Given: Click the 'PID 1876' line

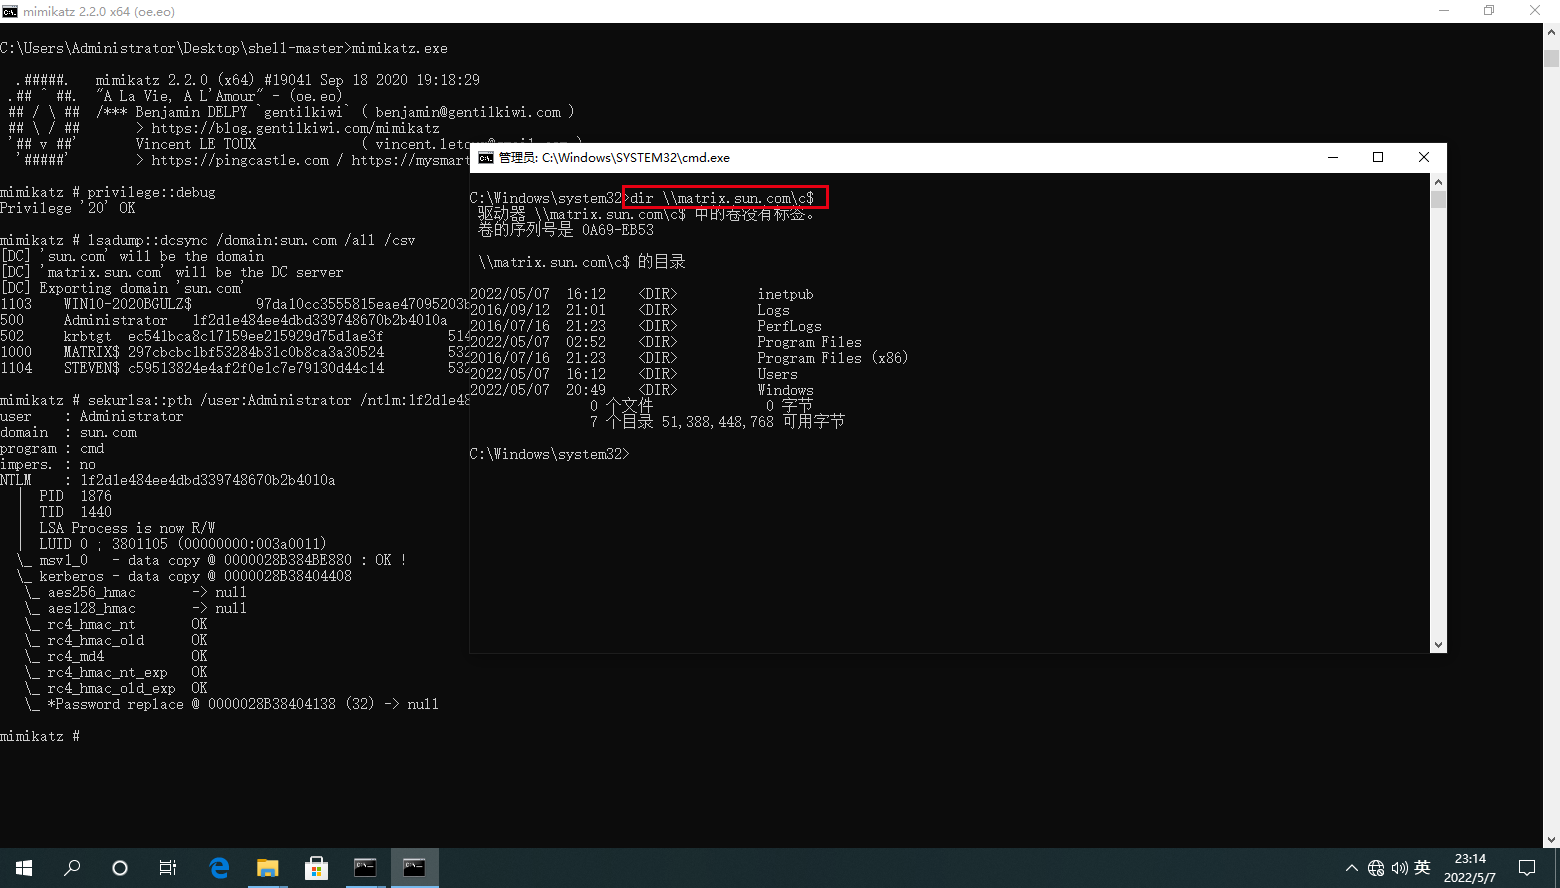Looking at the screenshot, I should click(x=75, y=496).
